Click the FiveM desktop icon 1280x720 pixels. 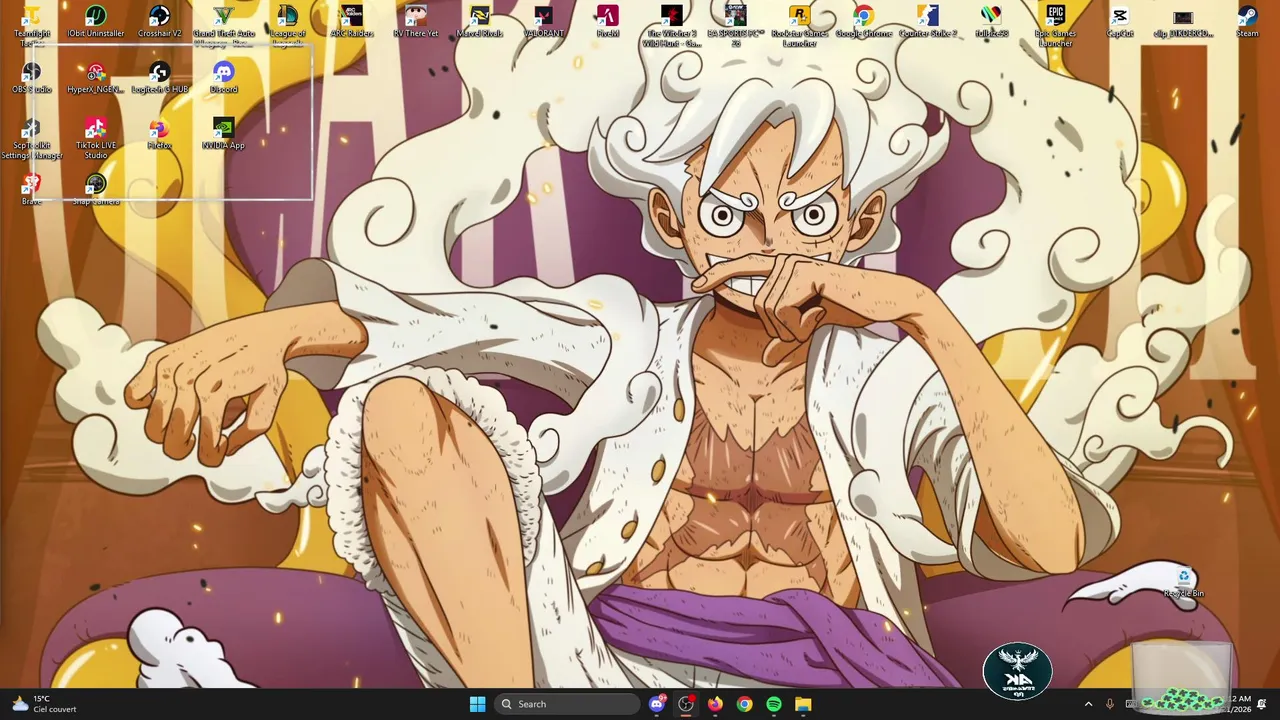click(608, 22)
